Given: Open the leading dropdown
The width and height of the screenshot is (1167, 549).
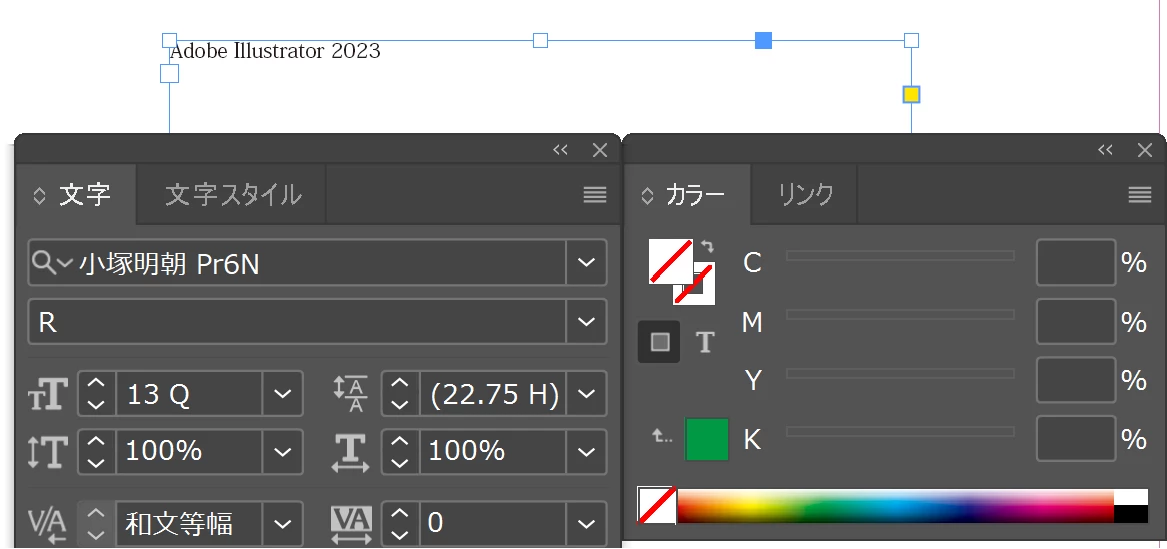Looking at the screenshot, I should 586,394.
